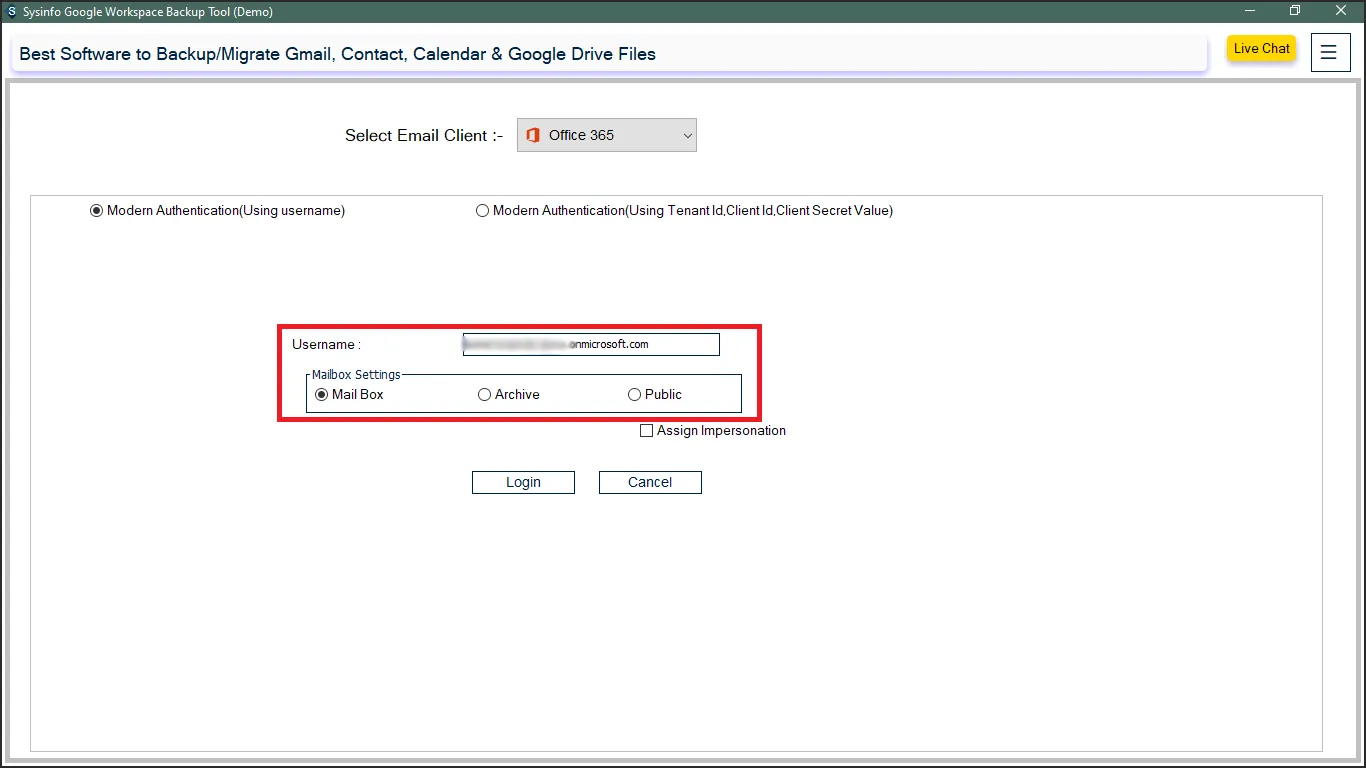
Task: Select Modern Authentication using username
Action: (97, 211)
